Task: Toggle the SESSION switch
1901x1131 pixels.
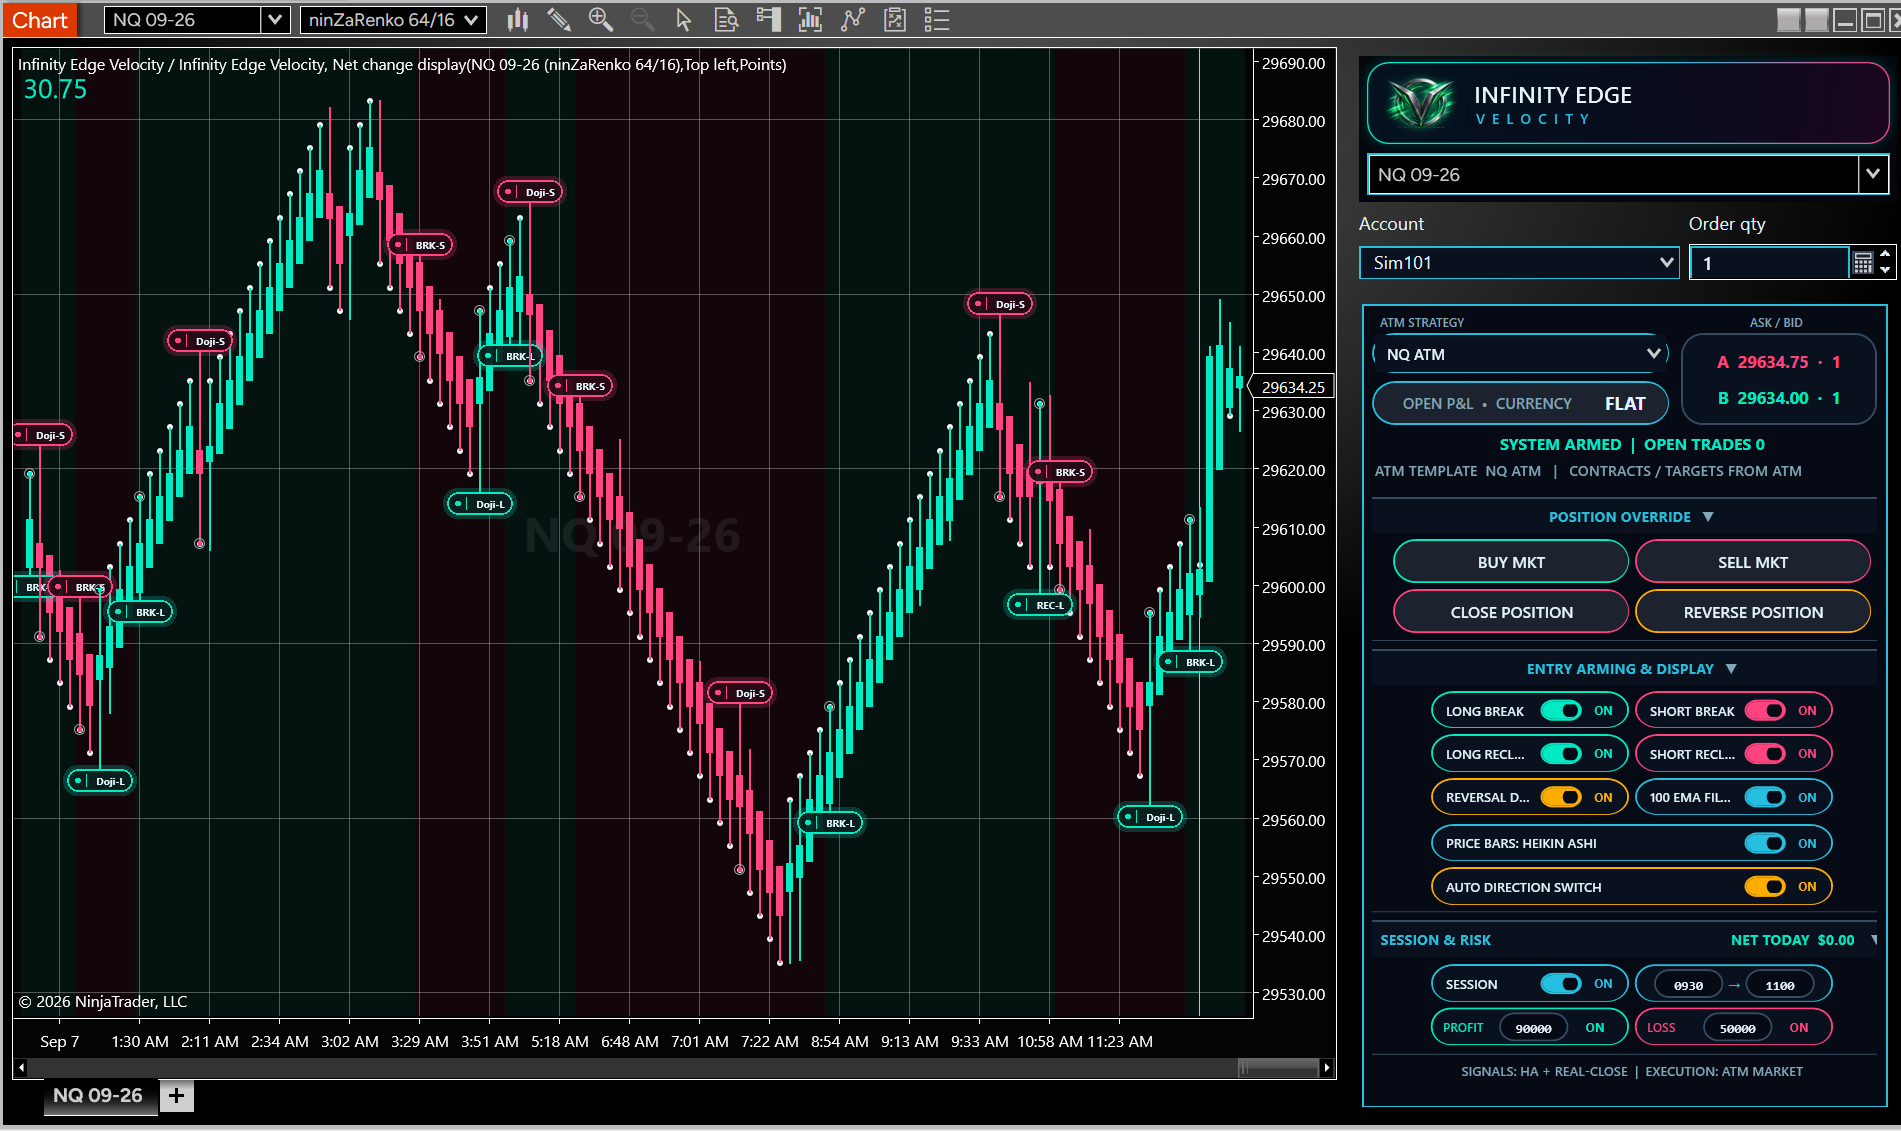Action: [1560, 984]
